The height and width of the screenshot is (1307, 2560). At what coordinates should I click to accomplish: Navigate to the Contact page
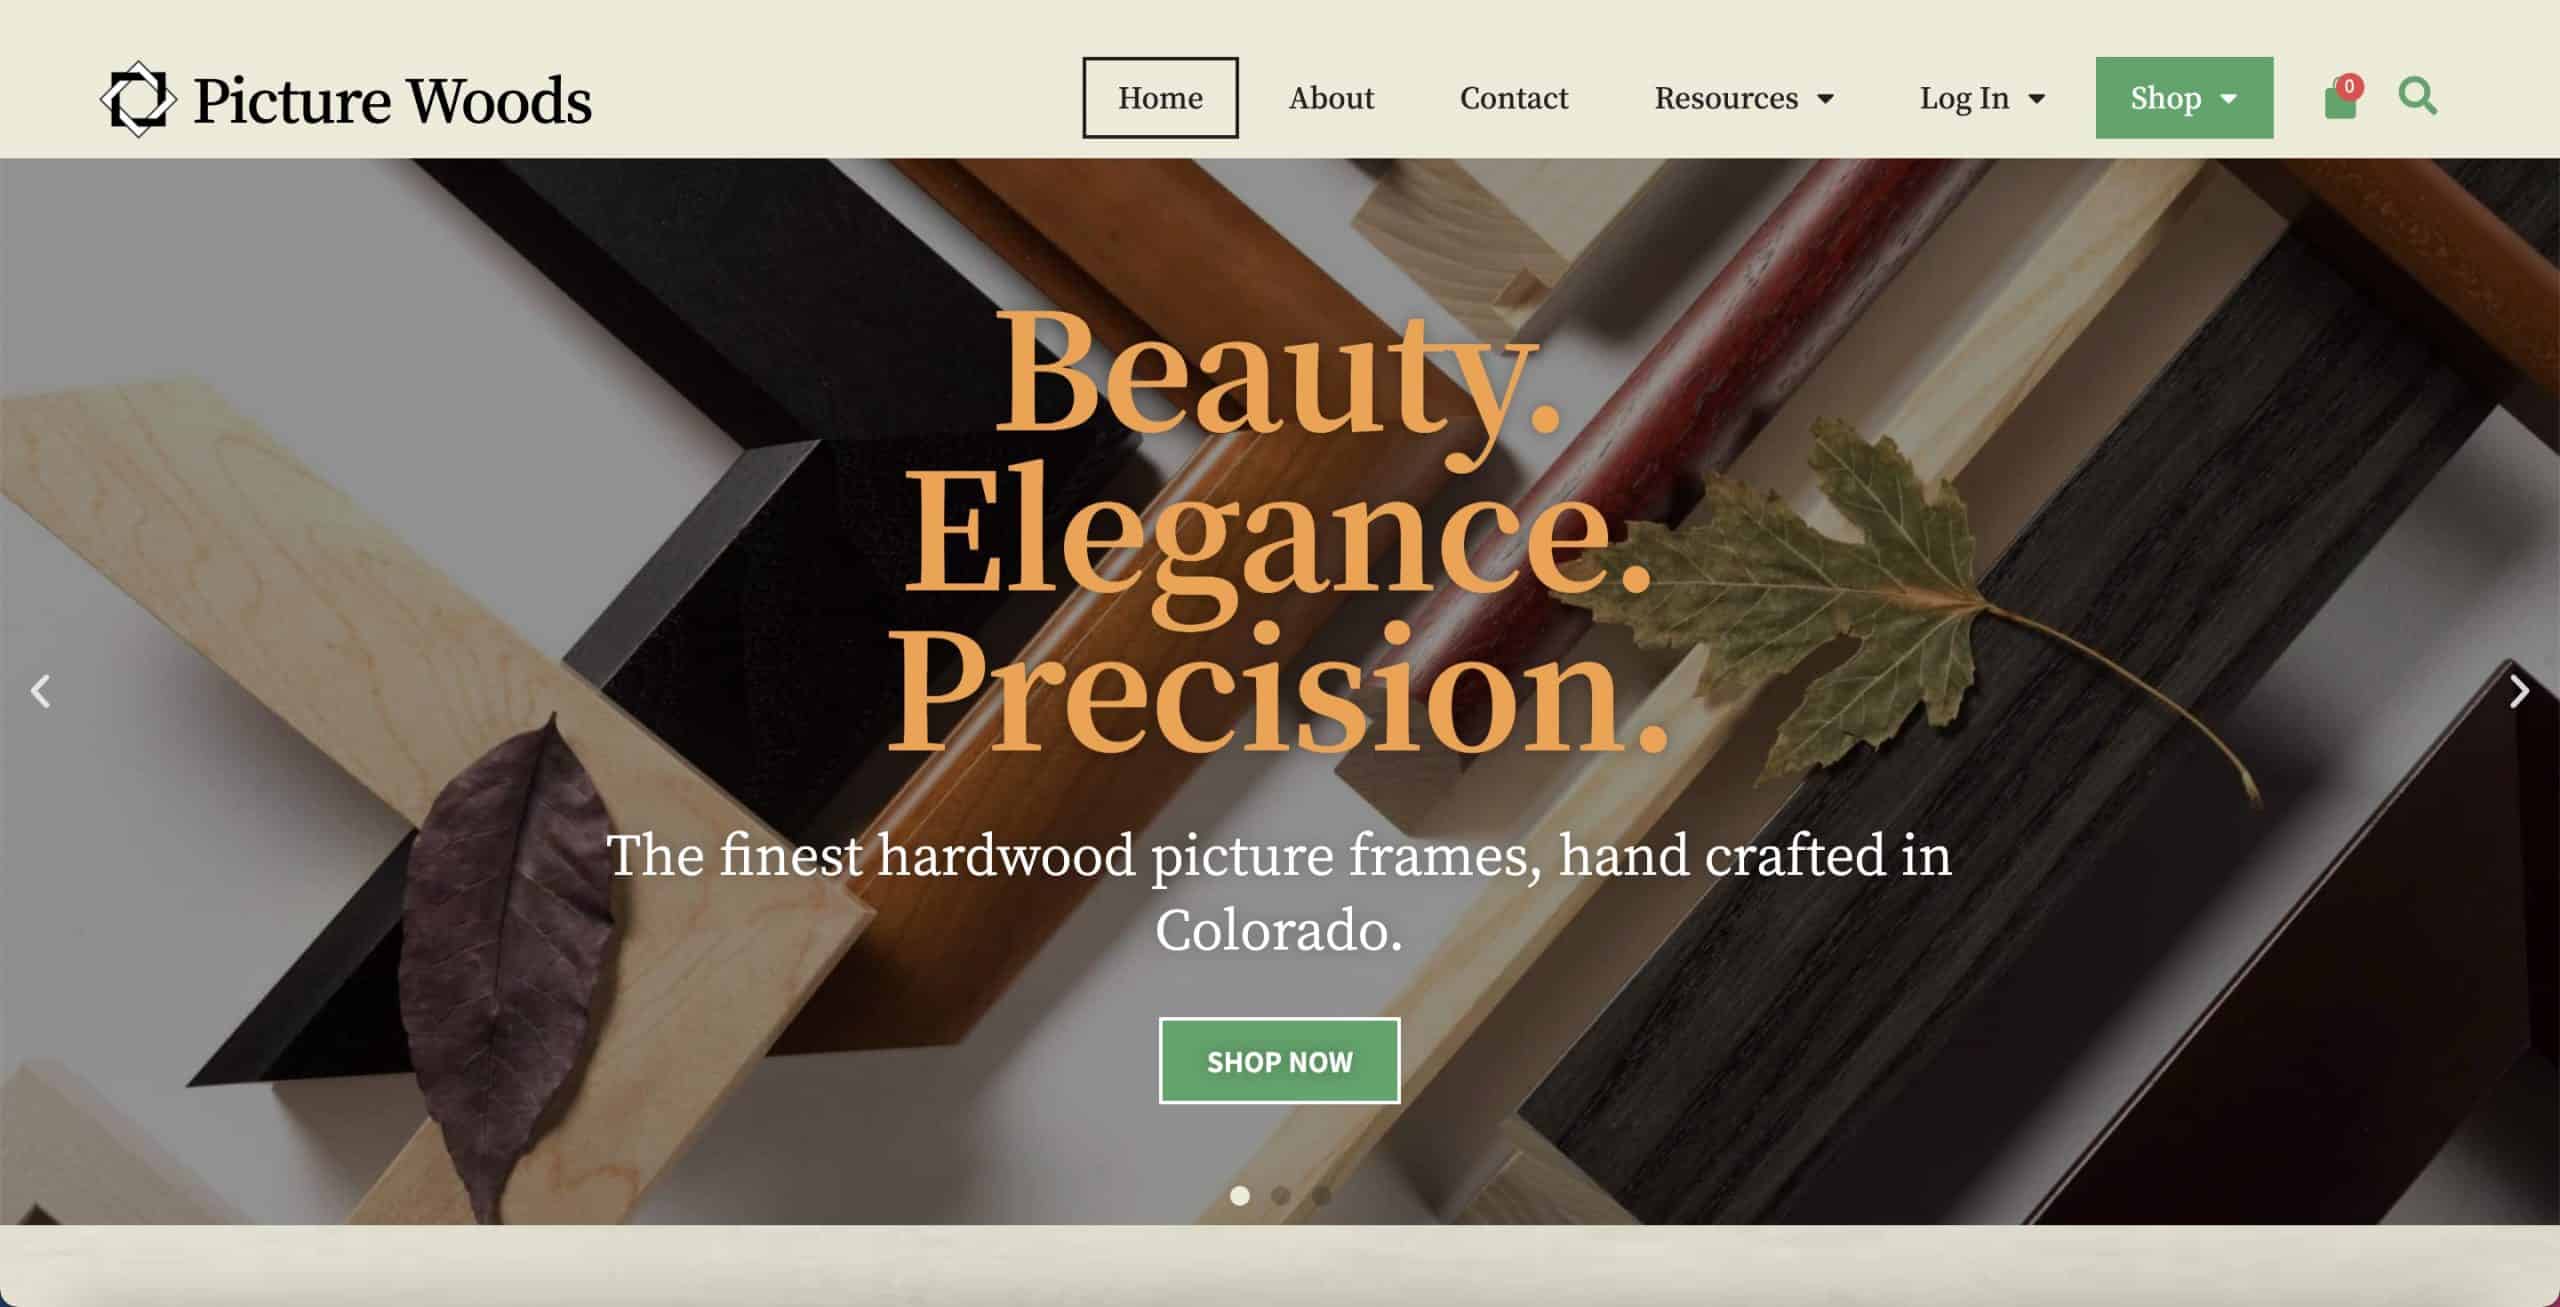pyautogui.click(x=1514, y=98)
